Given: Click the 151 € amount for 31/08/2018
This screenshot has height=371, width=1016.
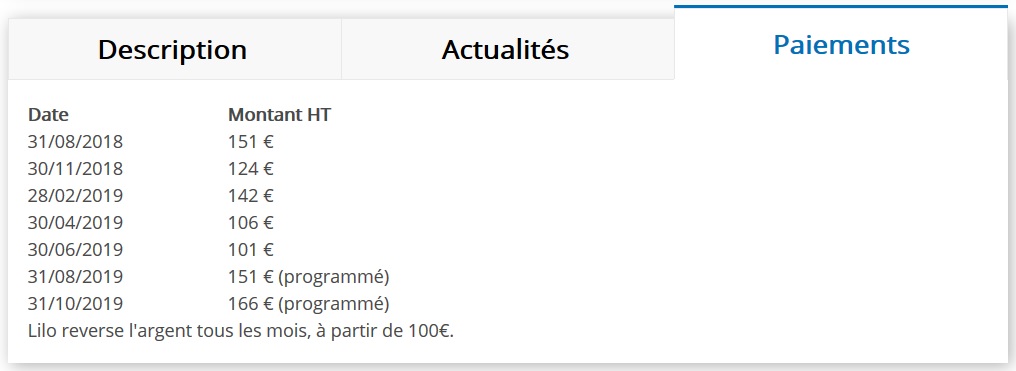Looking at the screenshot, I should coord(251,141).
